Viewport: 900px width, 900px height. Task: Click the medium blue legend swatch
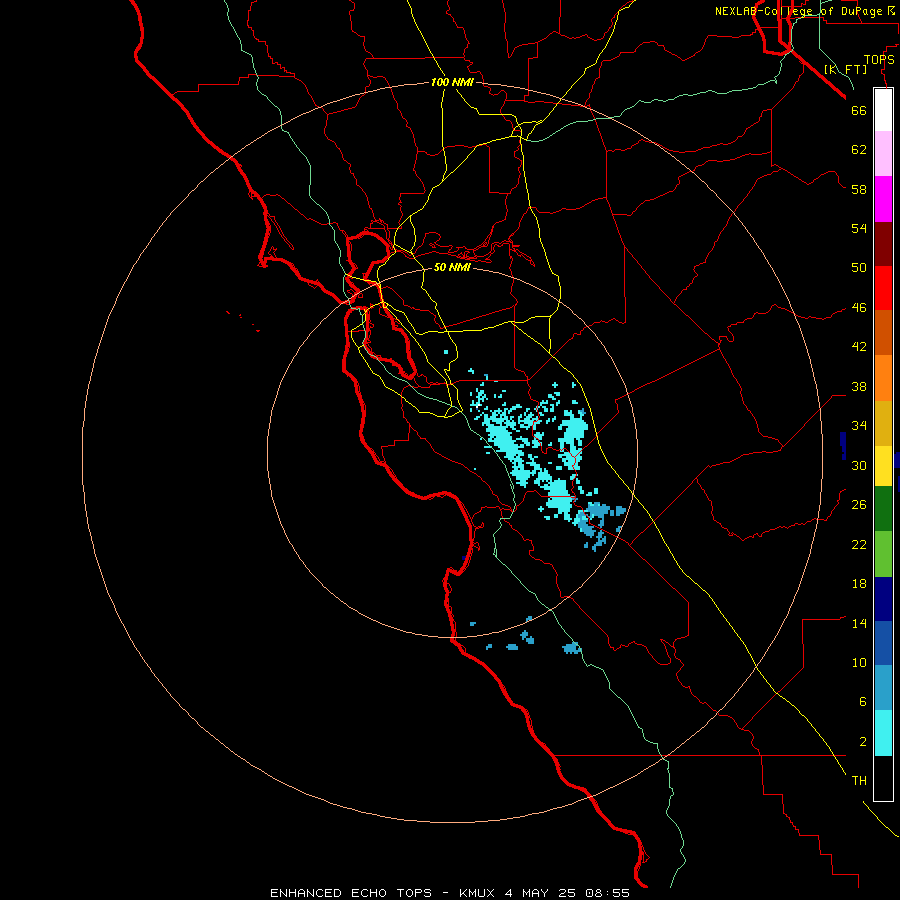[883, 643]
